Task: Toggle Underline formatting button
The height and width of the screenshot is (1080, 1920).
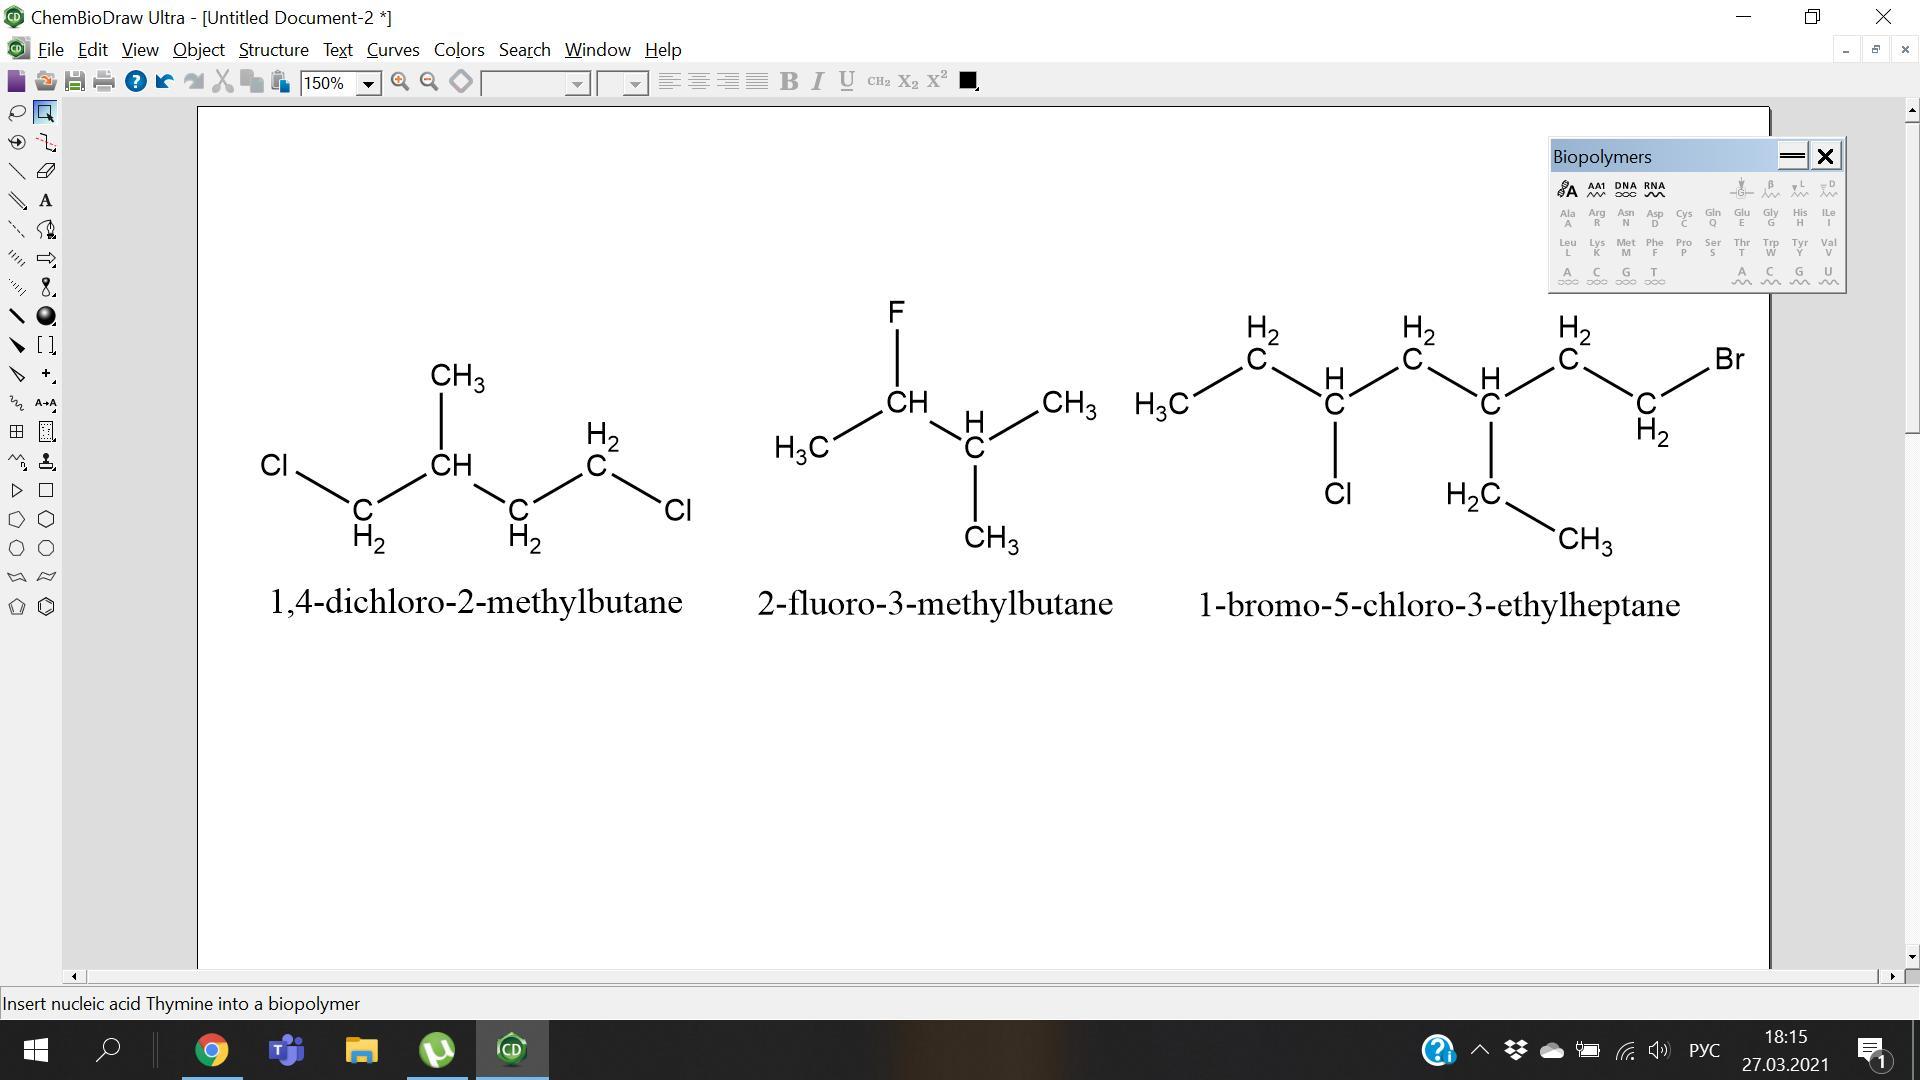Action: [846, 82]
